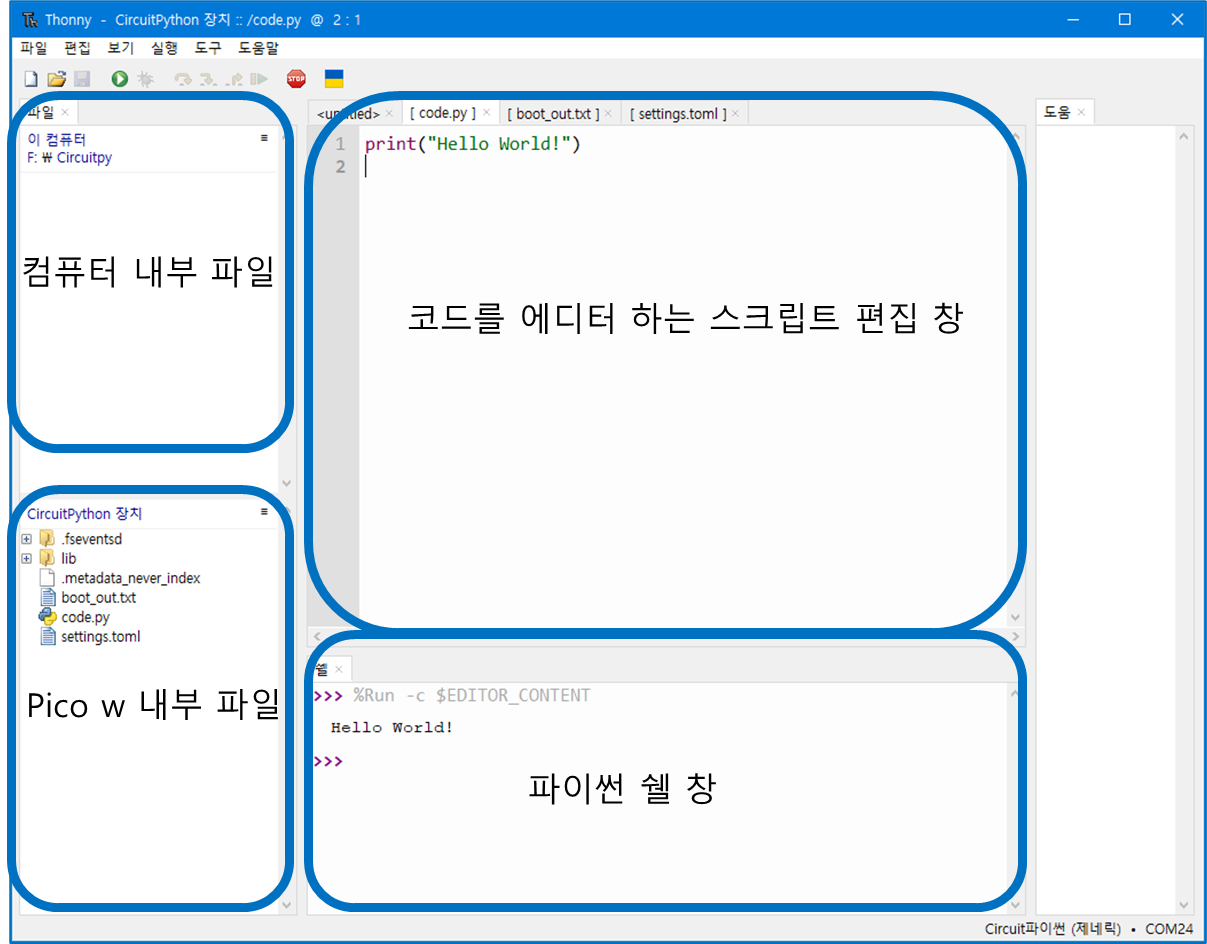Viewport: 1207px width, 944px height.
Task: Click the editor horizontal scrollbar
Action: click(666, 636)
